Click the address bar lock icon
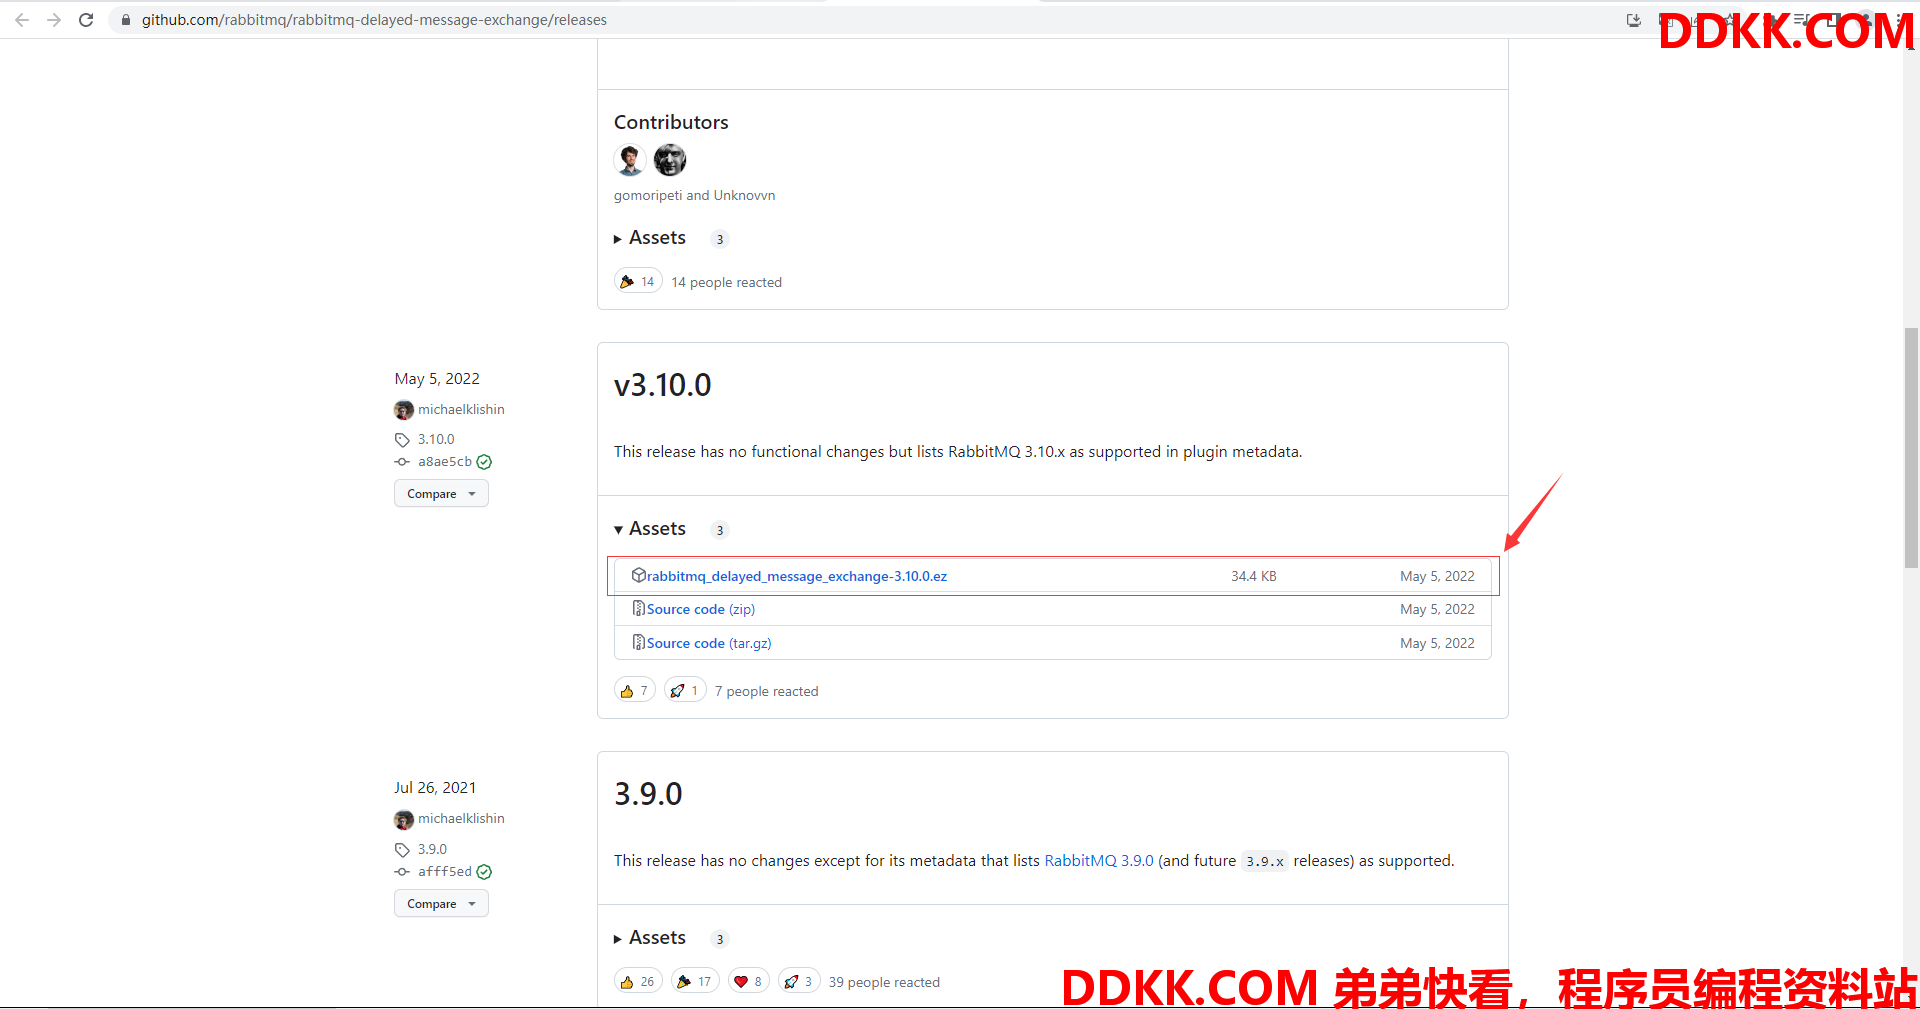The image size is (1920, 1009). click(x=126, y=20)
